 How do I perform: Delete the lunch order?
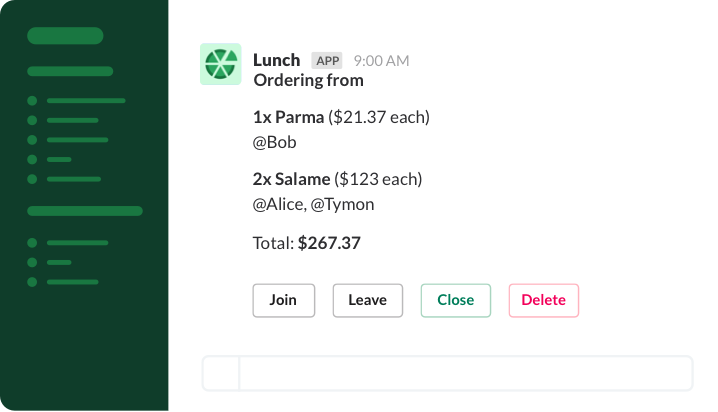pyautogui.click(x=543, y=300)
